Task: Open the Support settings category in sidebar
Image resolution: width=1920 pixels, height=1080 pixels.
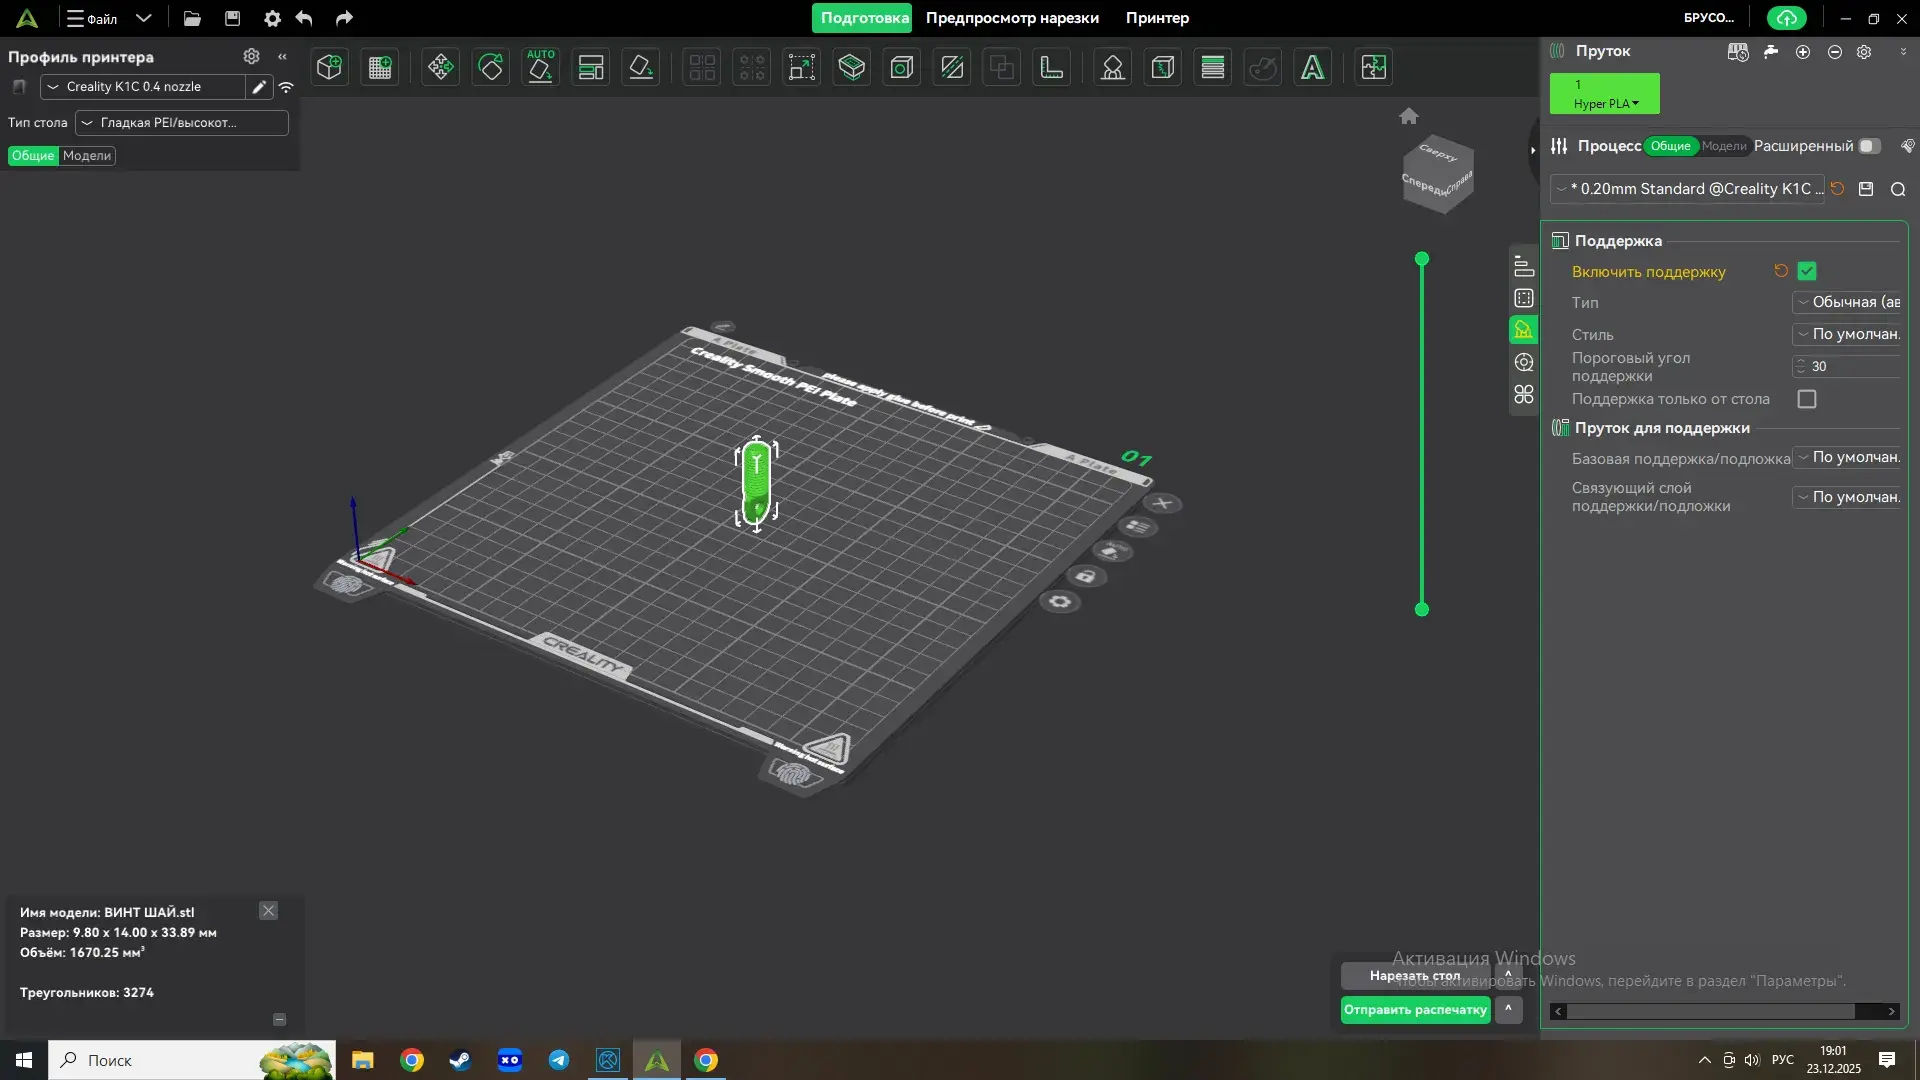Action: pyautogui.click(x=1524, y=330)
